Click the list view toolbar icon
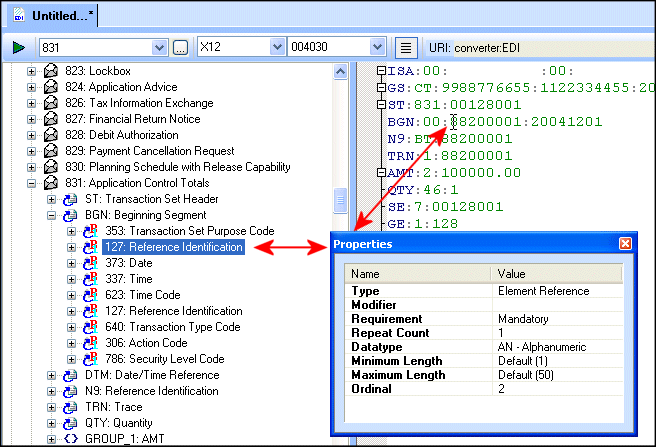656x447 pixels. [x=405, y=47]
